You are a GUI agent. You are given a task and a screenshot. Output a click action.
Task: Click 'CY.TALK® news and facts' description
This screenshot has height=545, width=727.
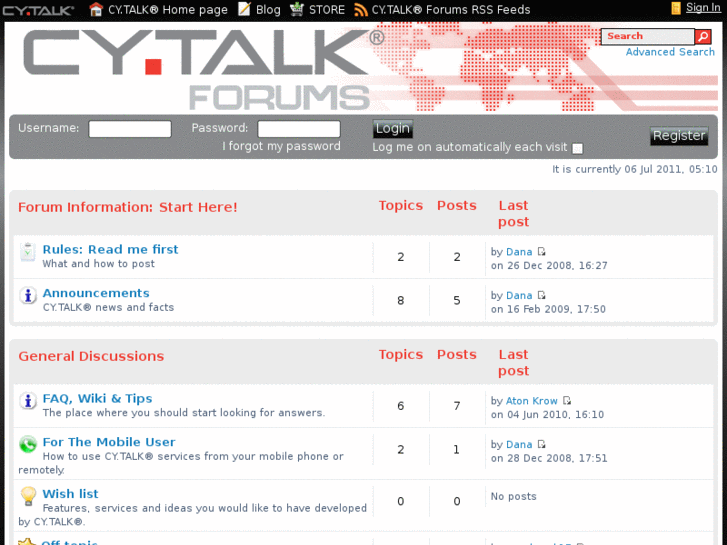click(x=108, y=308)
